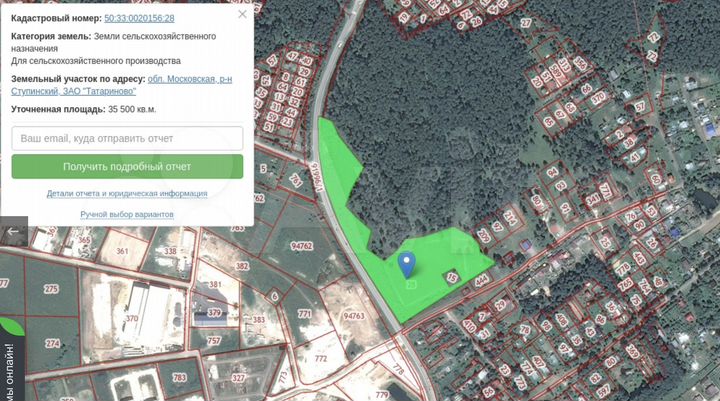Image resolution: width=720 pixels, height=401 pixels.
Task: Click 'Ручной выбор вариантов' link
Action: [127, 214]
